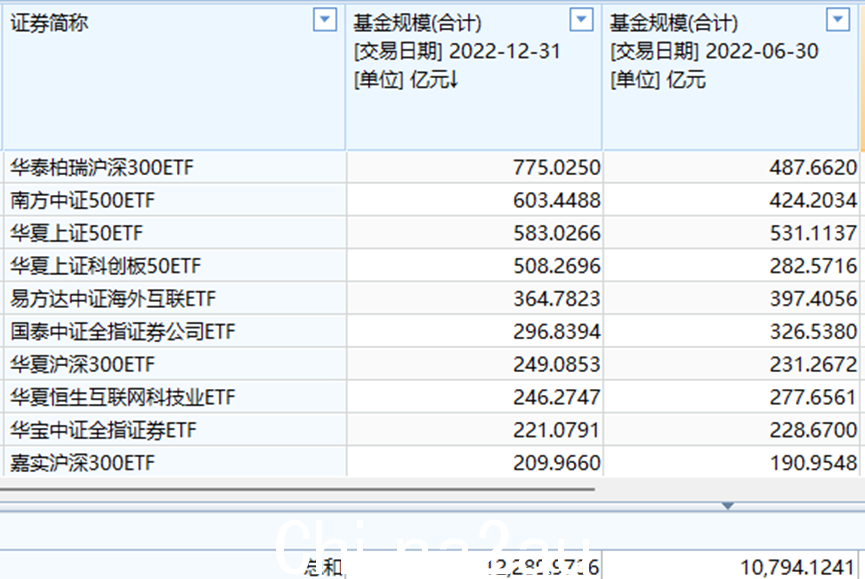
Task: Pick the 282.5716 value cell
Action: 731,266
